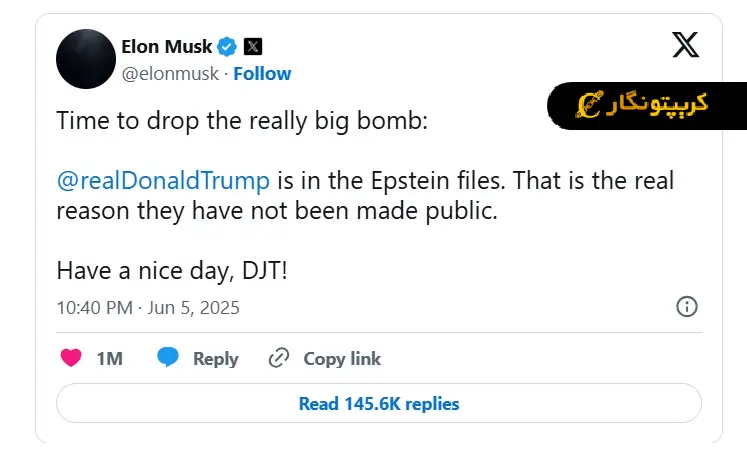The width and height of the screenshot is (747, 459).
Task: Follow the account via the Follow link
Action: [x=262, y=74]
